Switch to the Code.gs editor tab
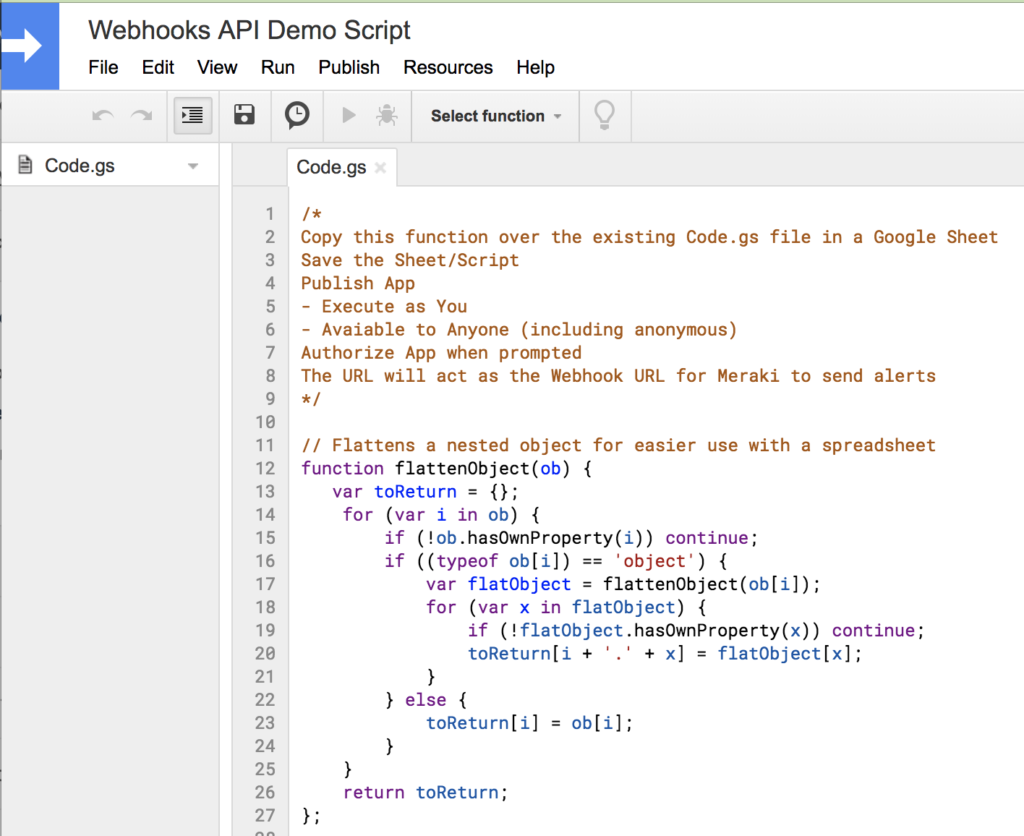 [330, 167]
